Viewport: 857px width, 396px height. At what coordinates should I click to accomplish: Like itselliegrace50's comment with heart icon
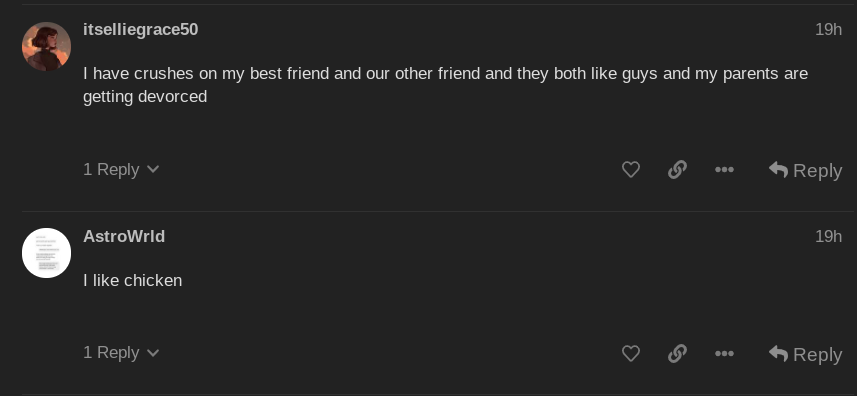coord(631,170)
